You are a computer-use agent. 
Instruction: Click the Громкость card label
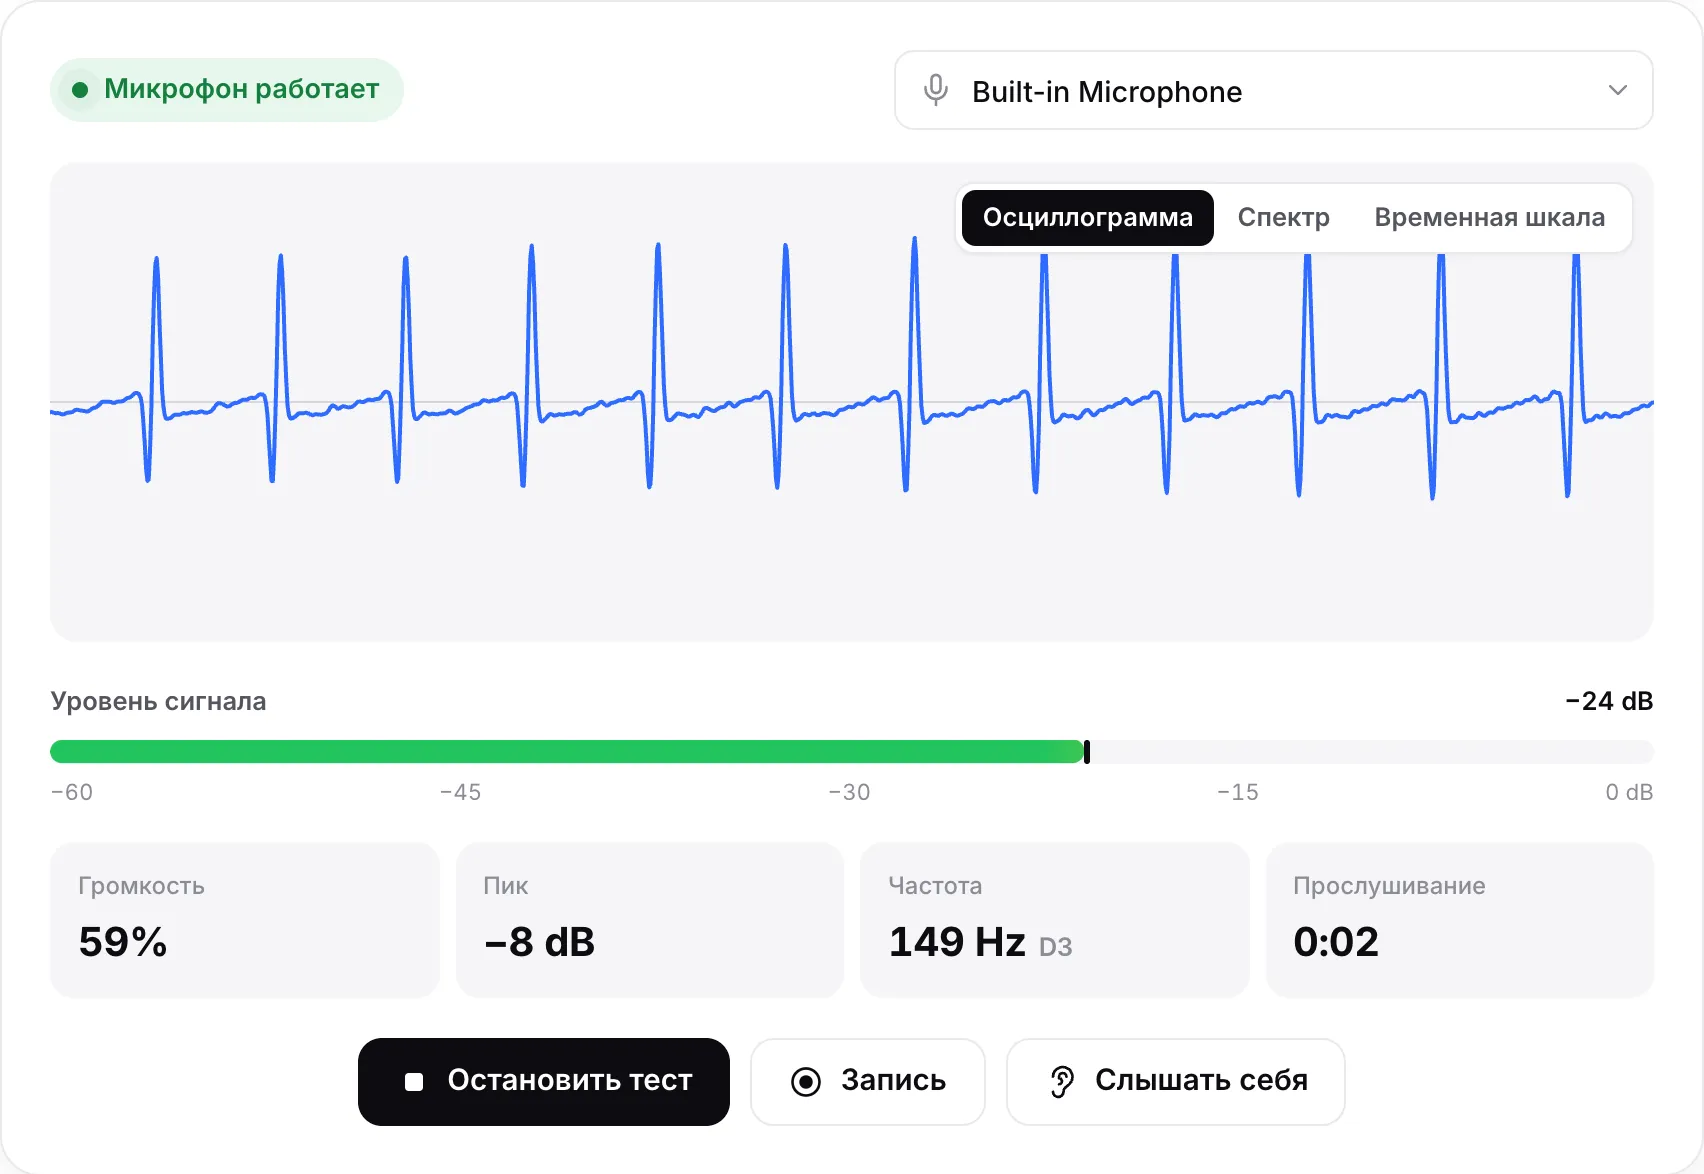[x=141, y=886]
